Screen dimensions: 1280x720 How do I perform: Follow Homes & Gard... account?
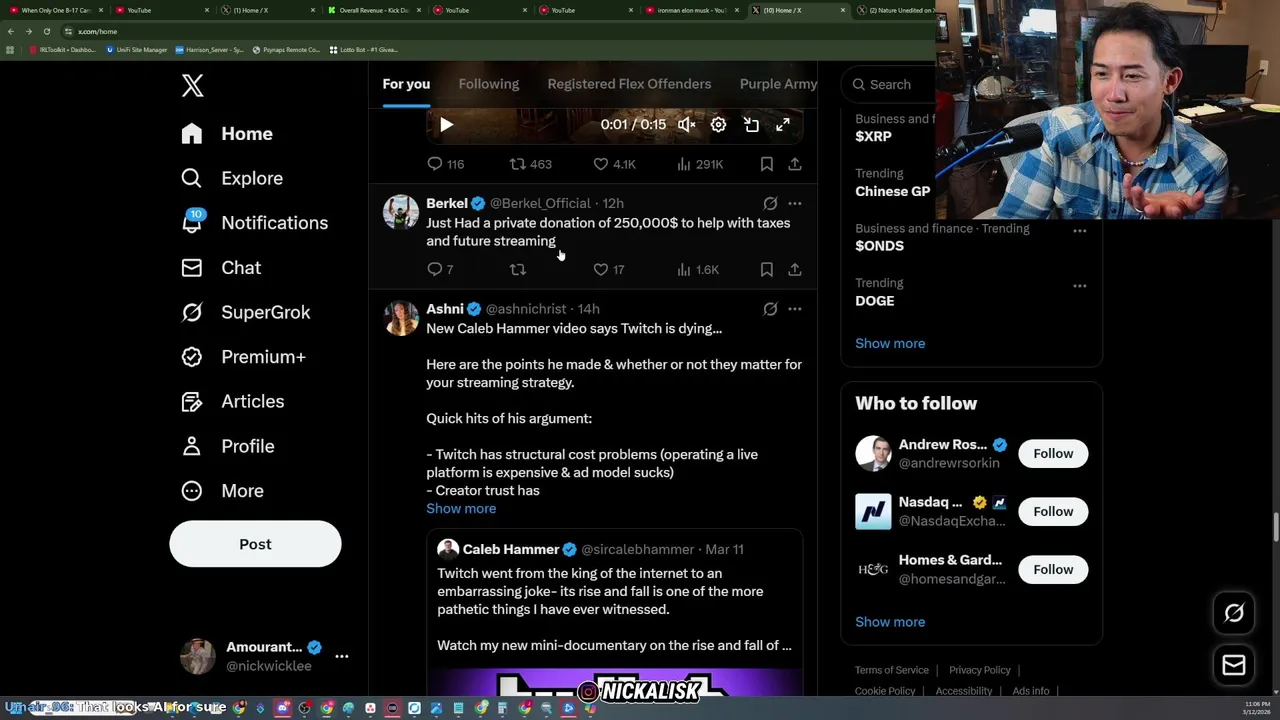(x=1053, y=570)
